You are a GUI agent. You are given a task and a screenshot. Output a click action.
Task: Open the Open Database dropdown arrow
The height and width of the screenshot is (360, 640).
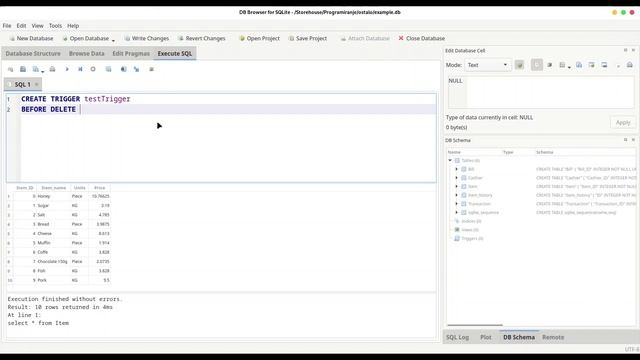[113, 40]
